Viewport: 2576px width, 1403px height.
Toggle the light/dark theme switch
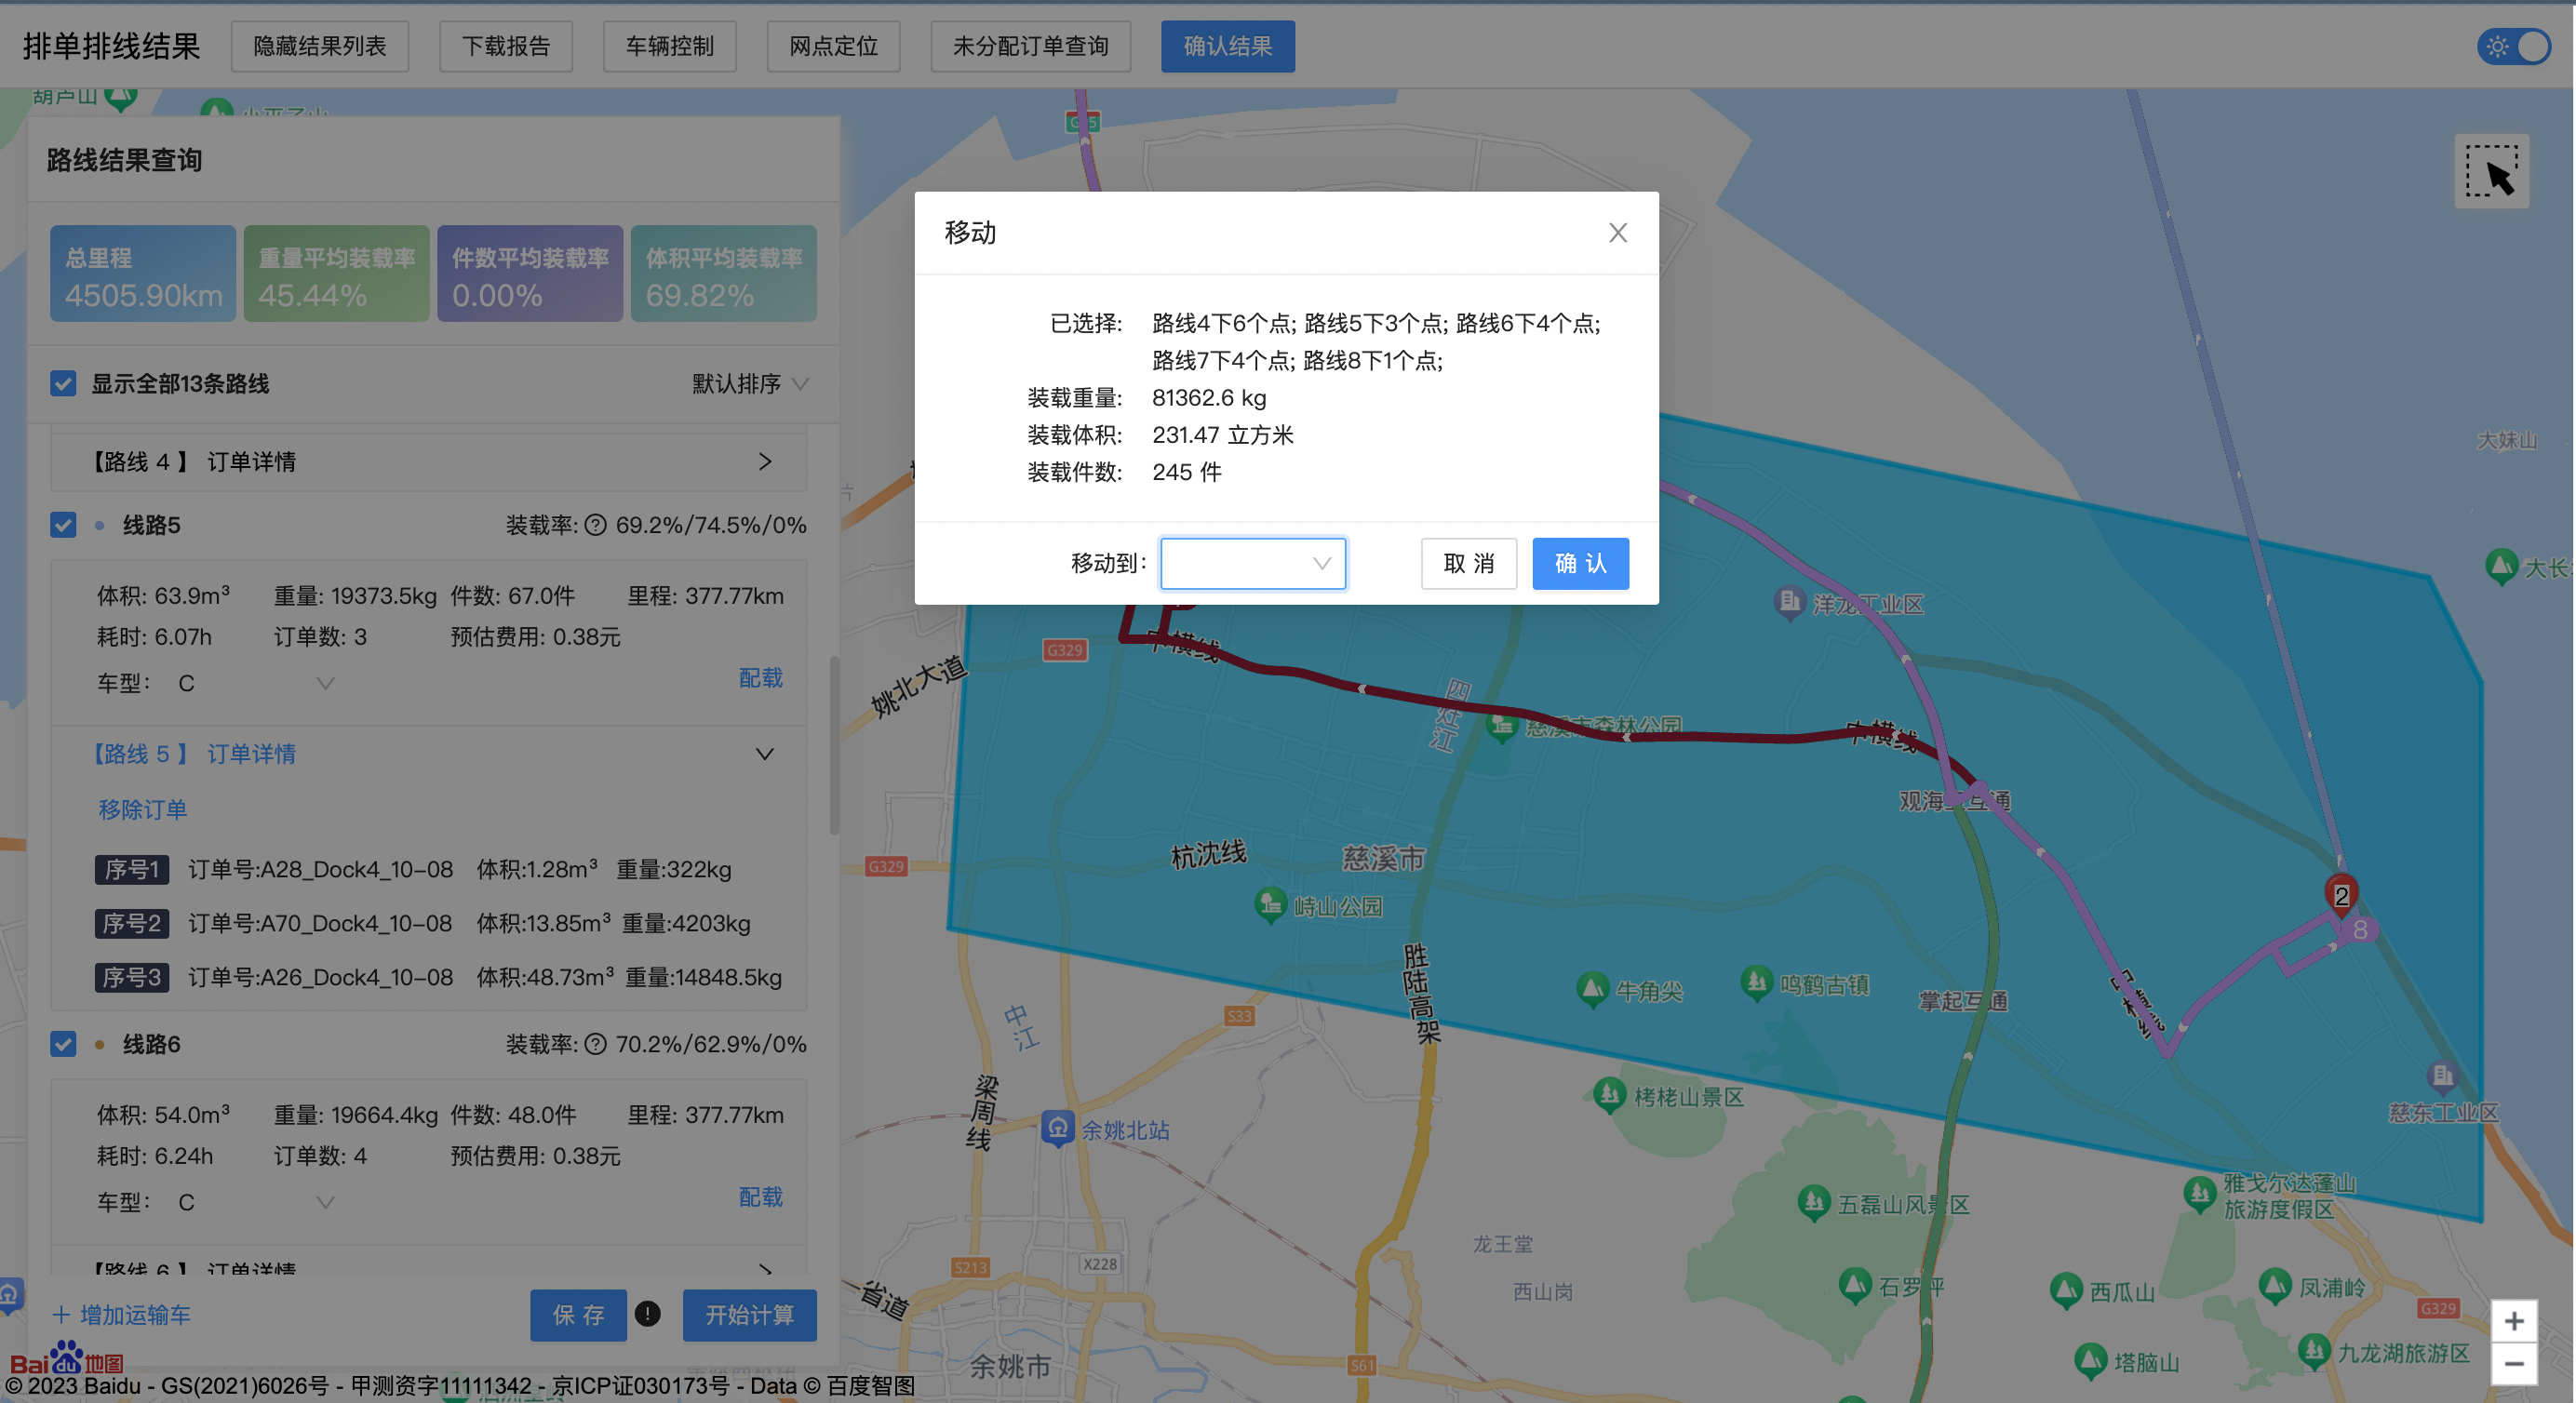2513,47
